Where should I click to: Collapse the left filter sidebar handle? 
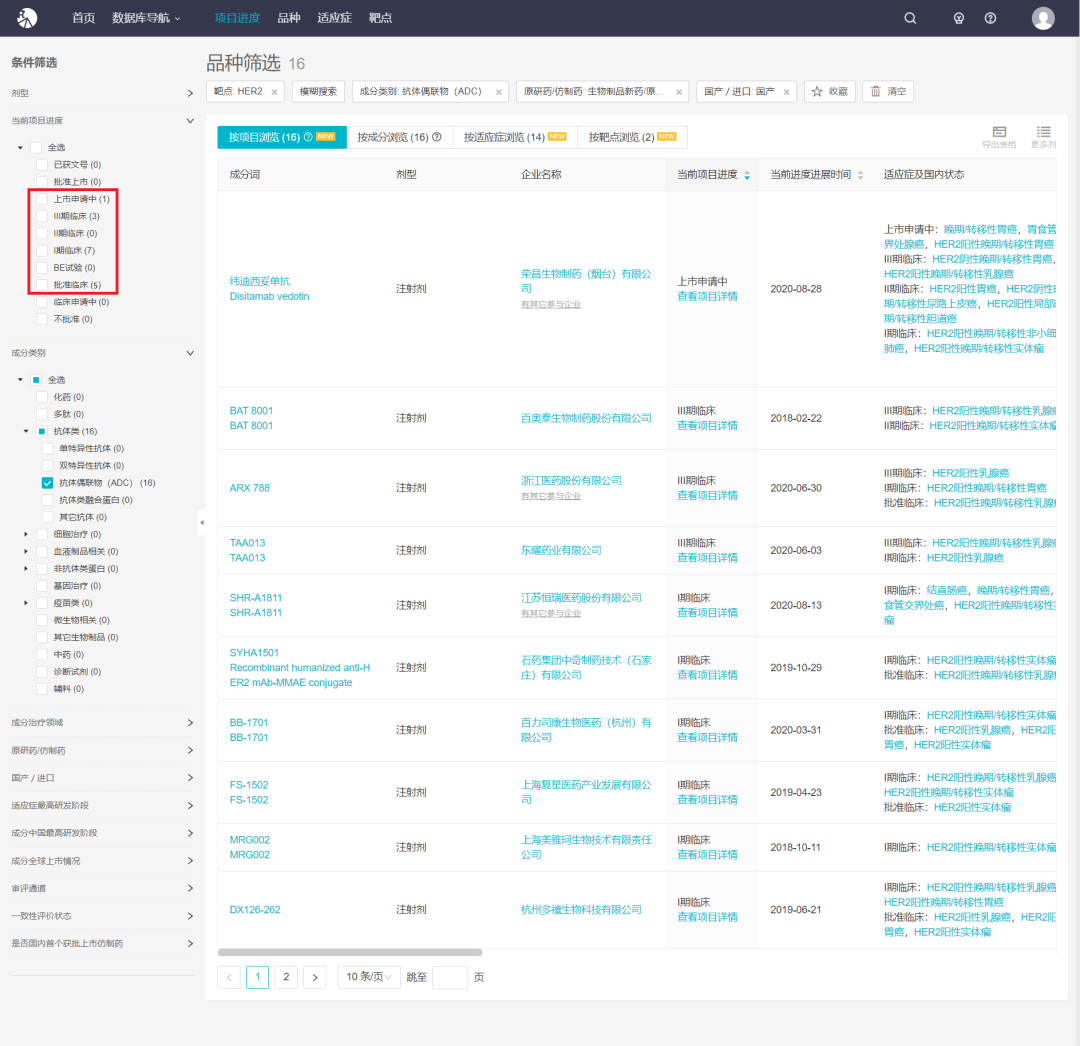coord(202,523)
